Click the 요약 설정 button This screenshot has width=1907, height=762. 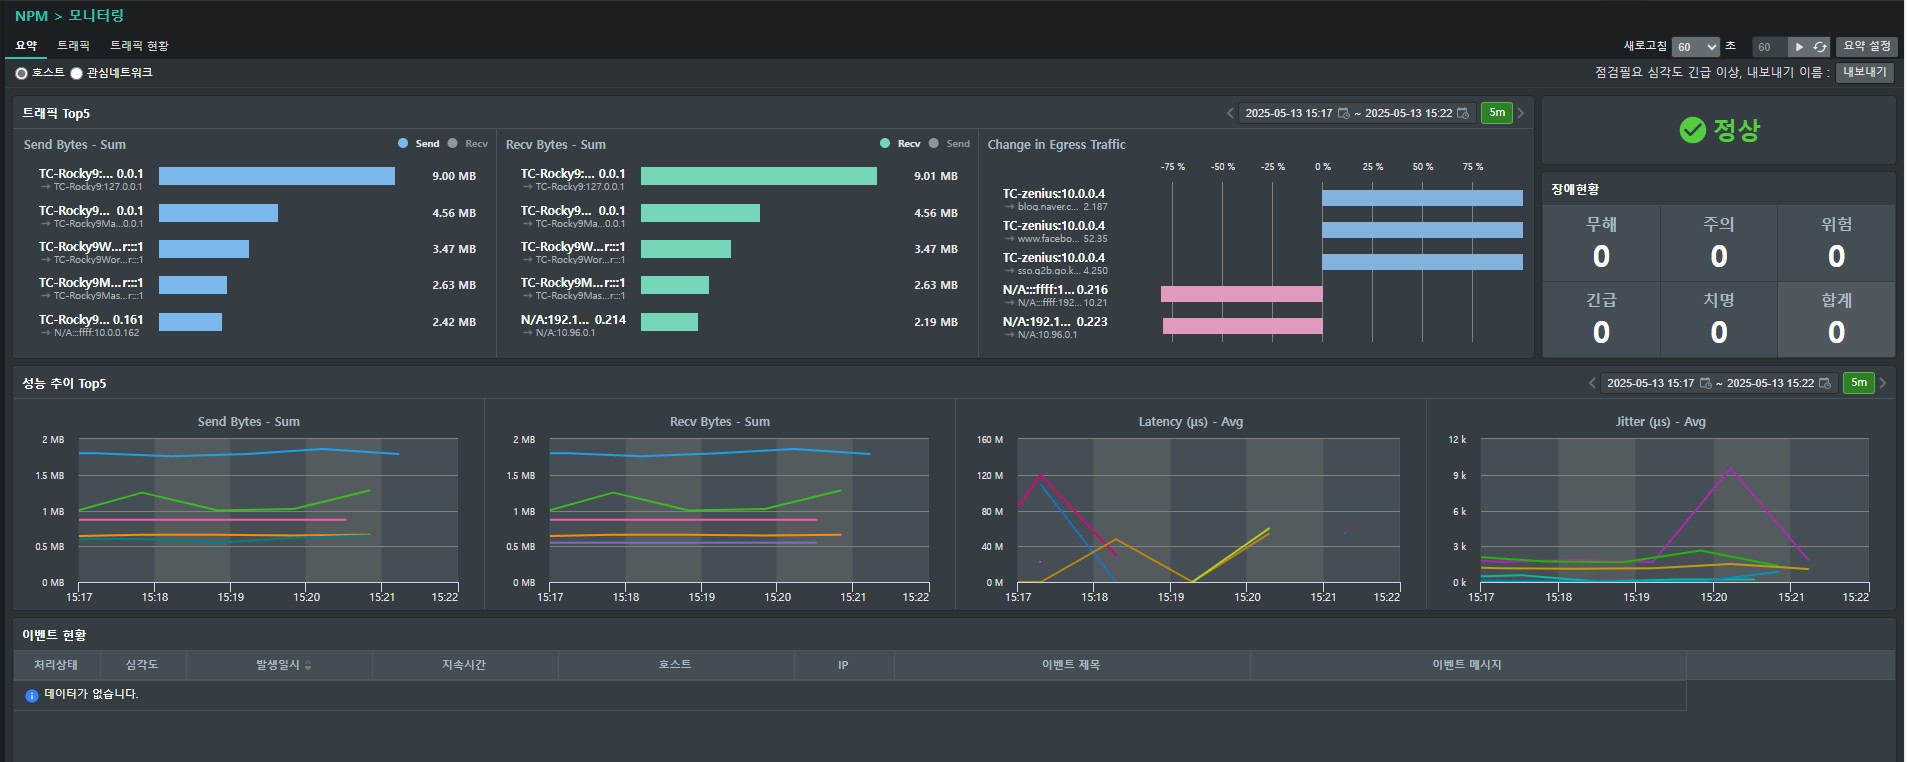[1867, 46]
